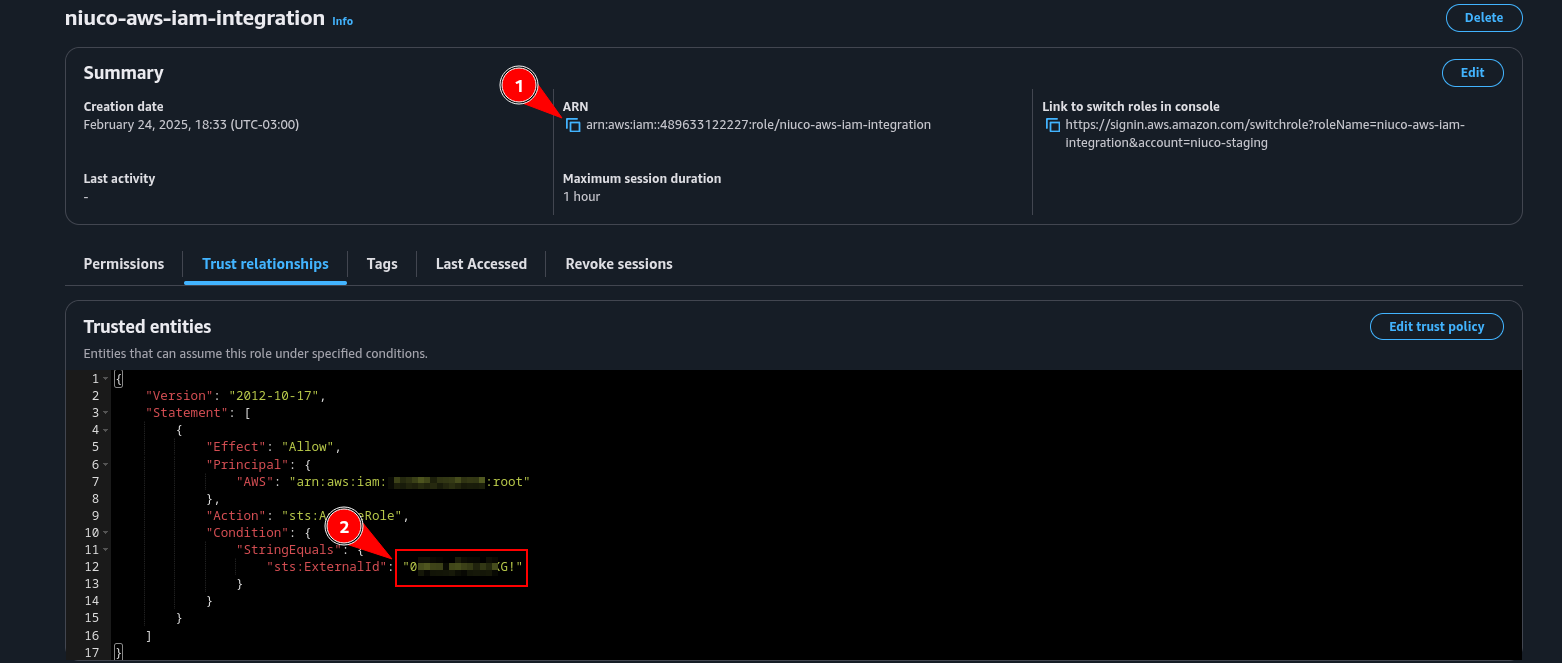
Task: Fold the Principal block on line 6
Action: click(106, 464)
